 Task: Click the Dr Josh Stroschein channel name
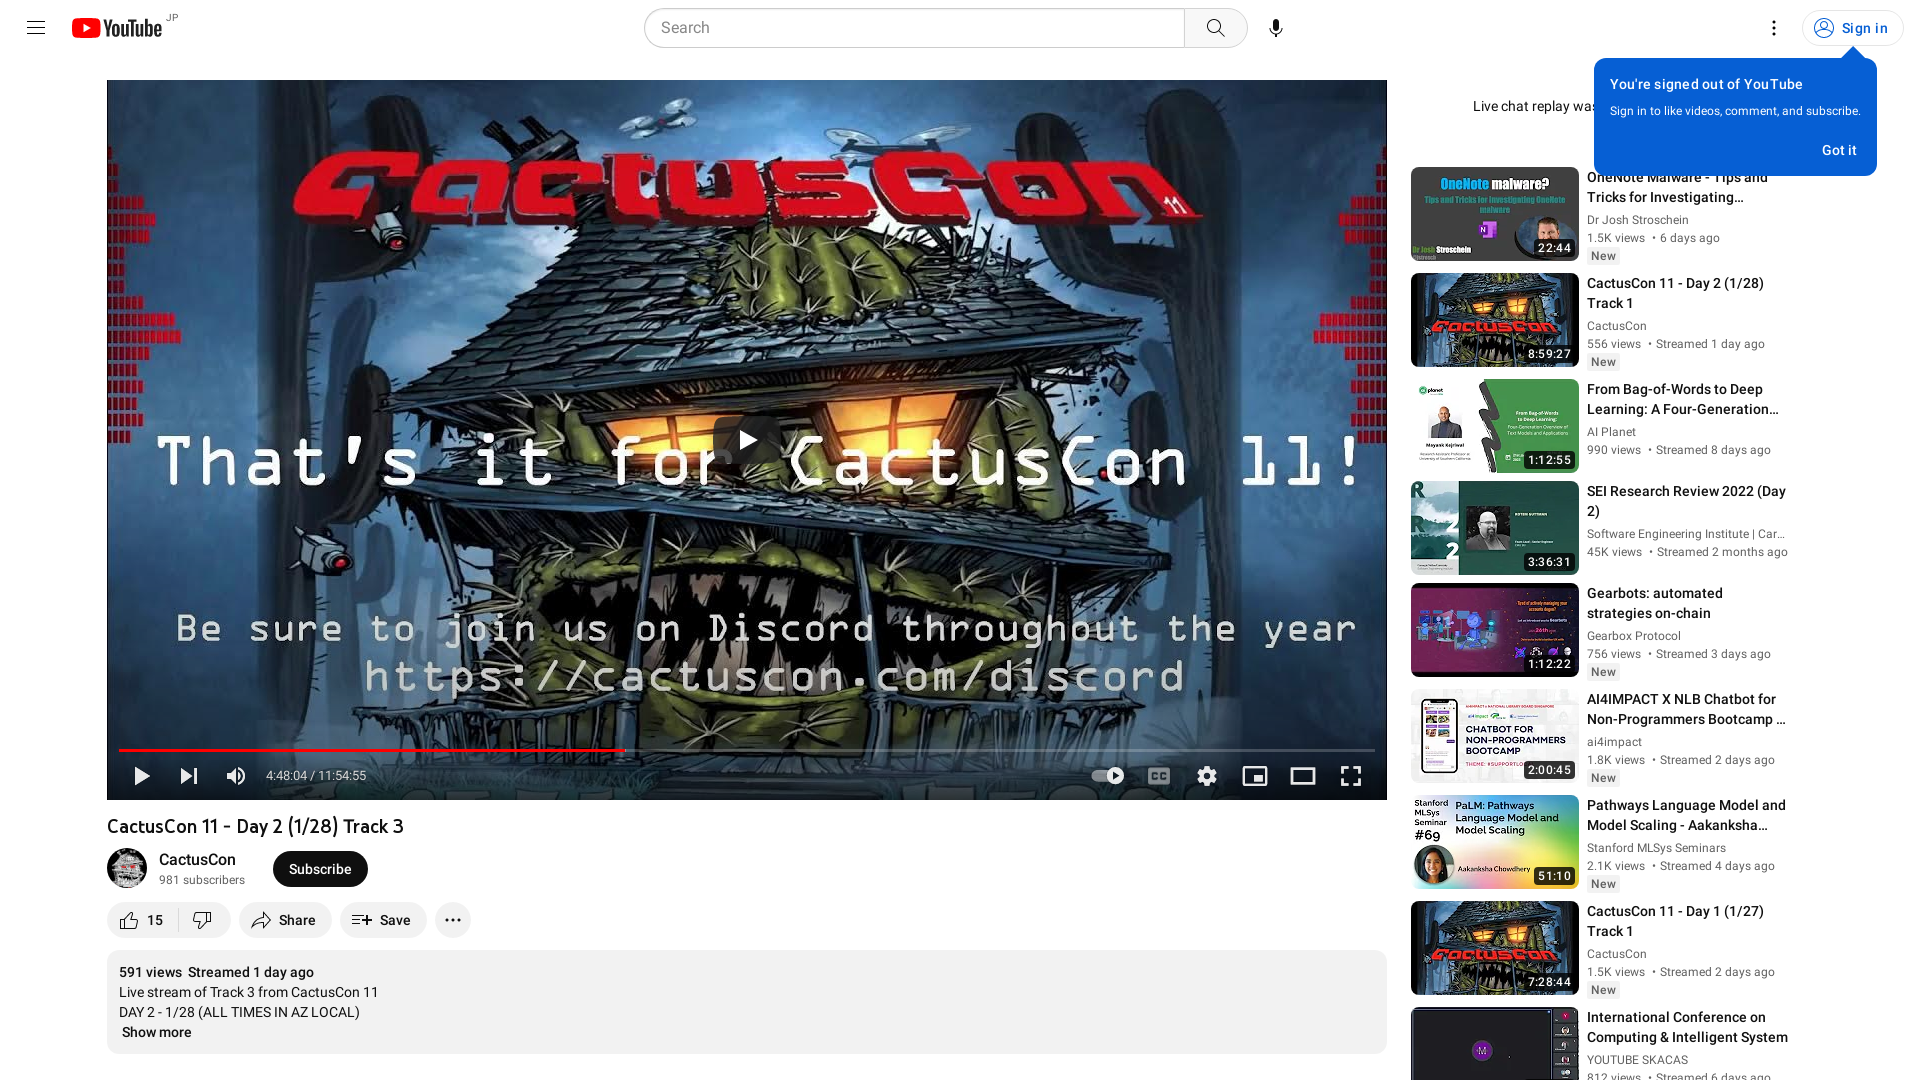point(1637,220)
